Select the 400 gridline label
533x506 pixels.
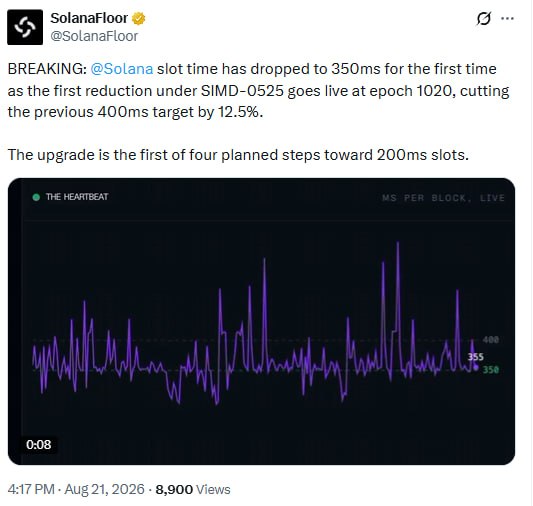[491, 339]
